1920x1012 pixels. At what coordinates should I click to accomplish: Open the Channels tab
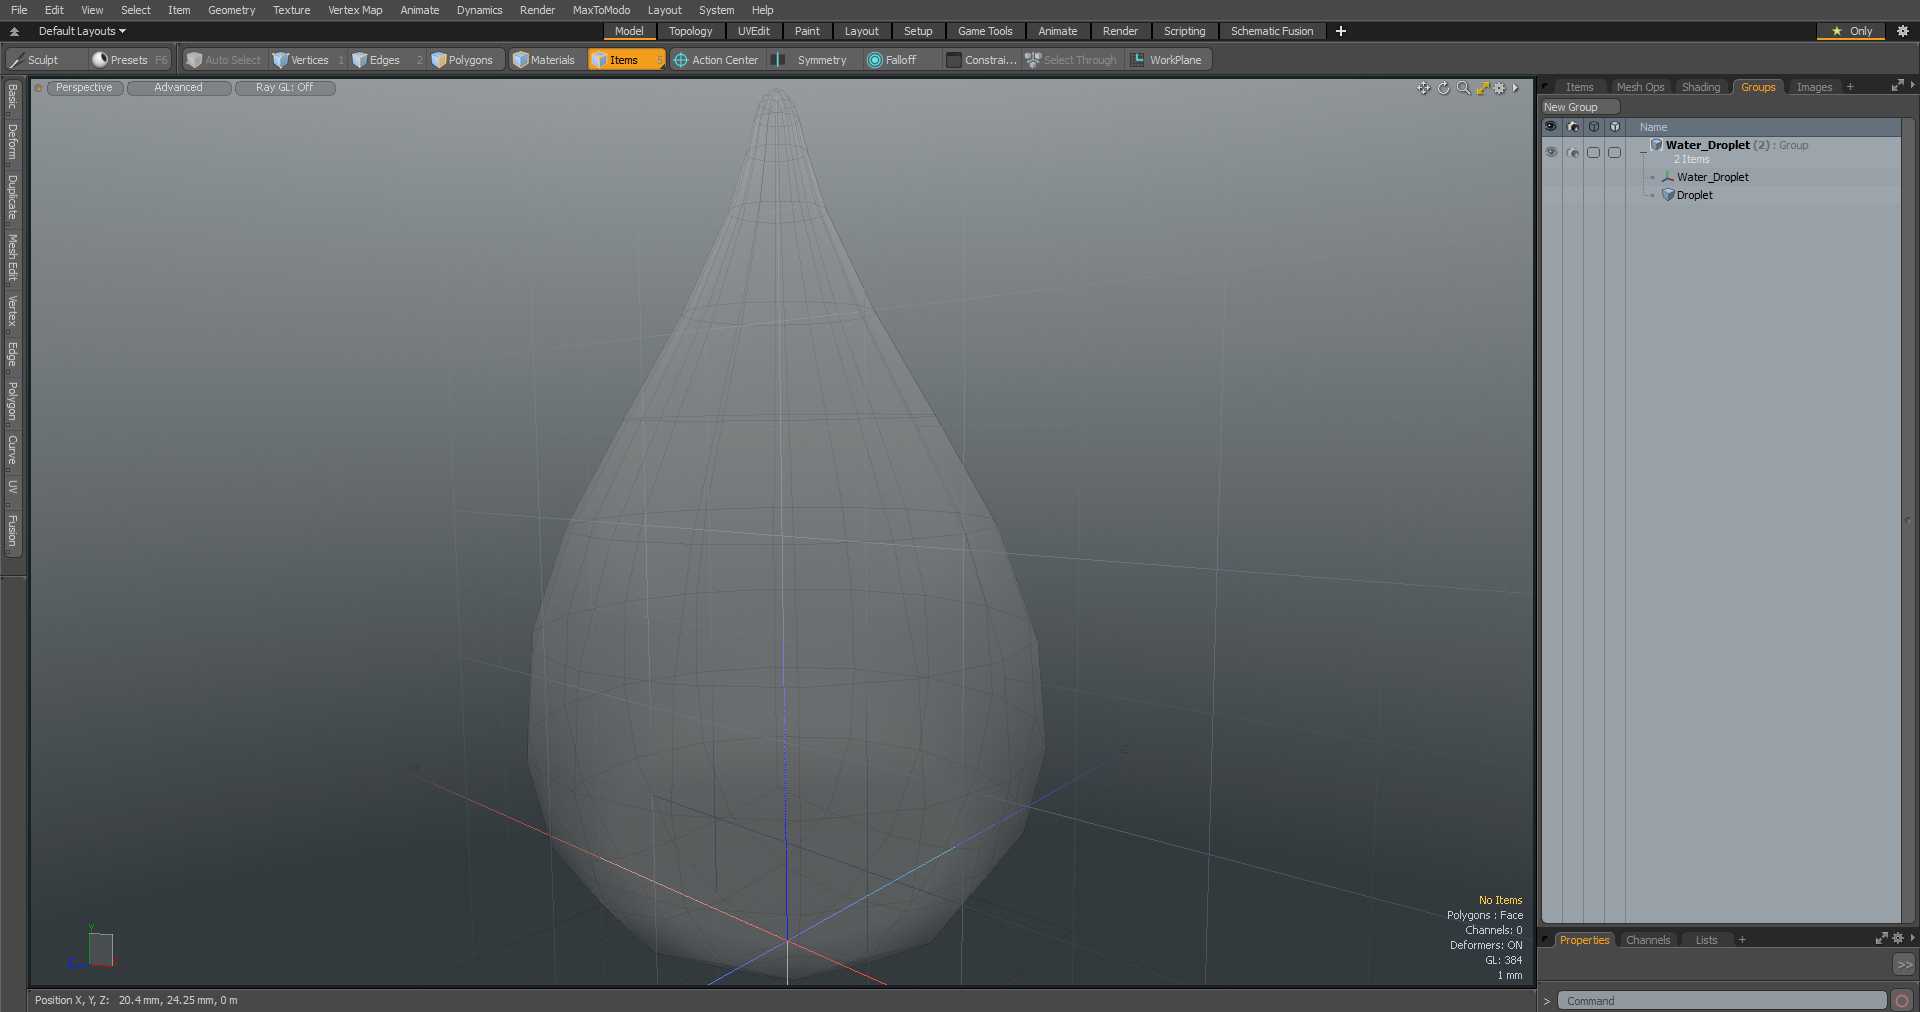(x=1648, y=940)
